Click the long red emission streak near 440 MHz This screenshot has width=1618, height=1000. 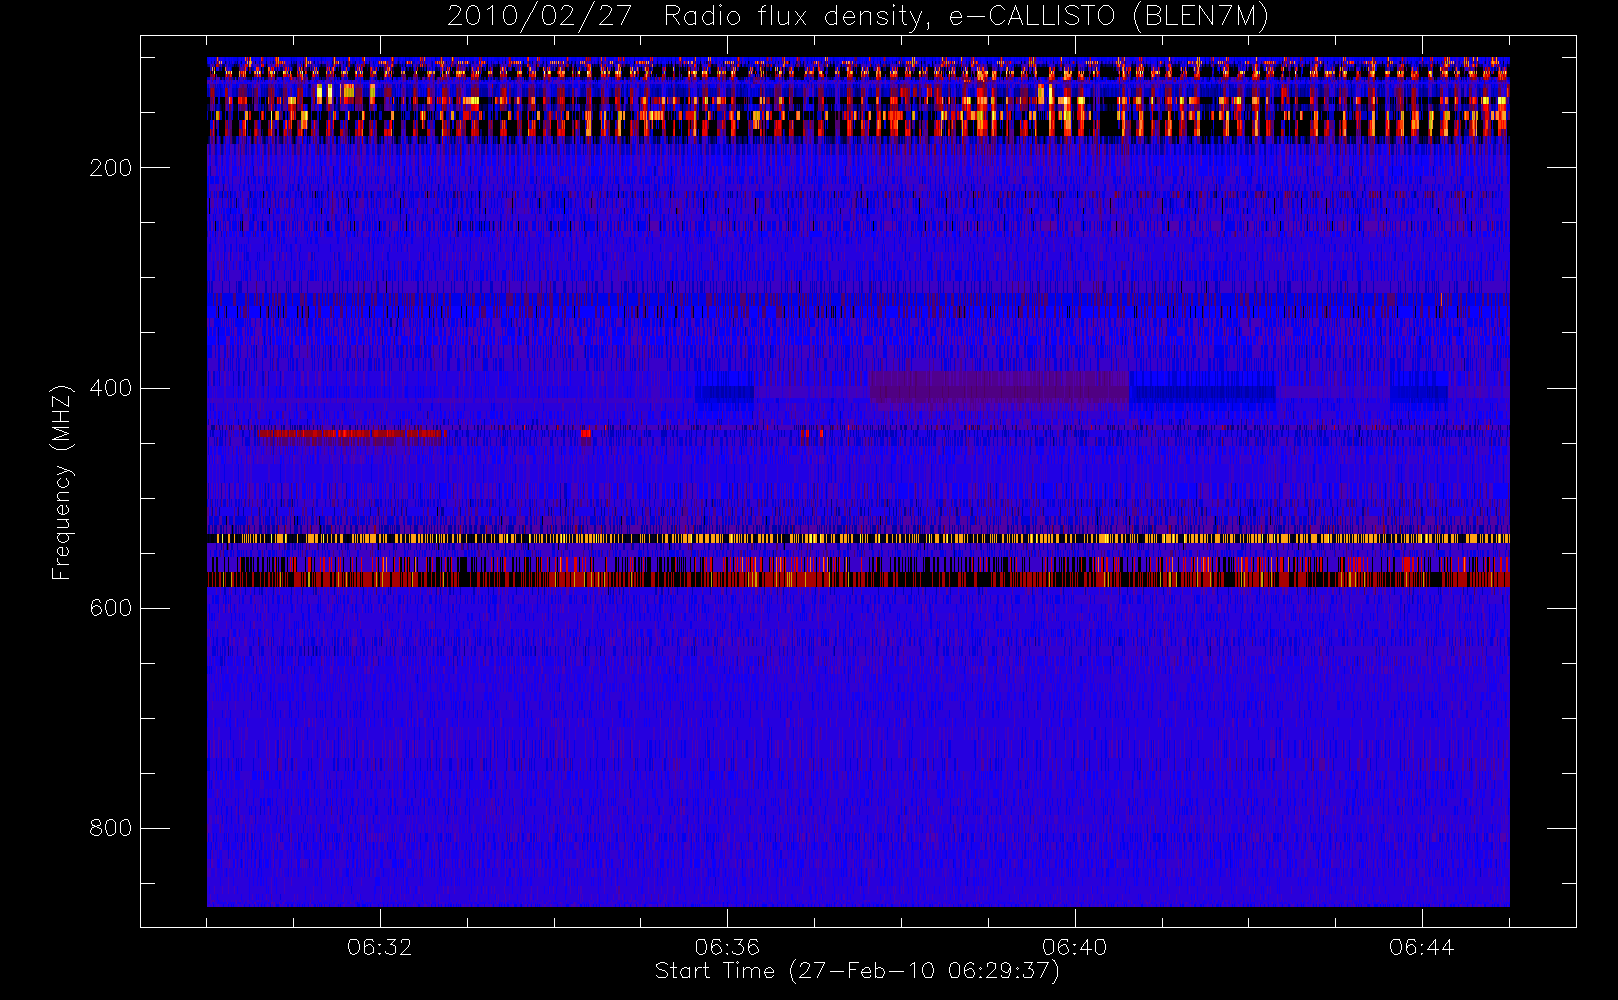(x=352, y=434)
